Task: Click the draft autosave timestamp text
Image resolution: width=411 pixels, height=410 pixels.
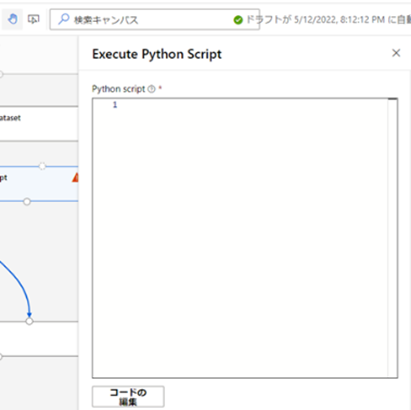Action: click(x=328, y=20)
